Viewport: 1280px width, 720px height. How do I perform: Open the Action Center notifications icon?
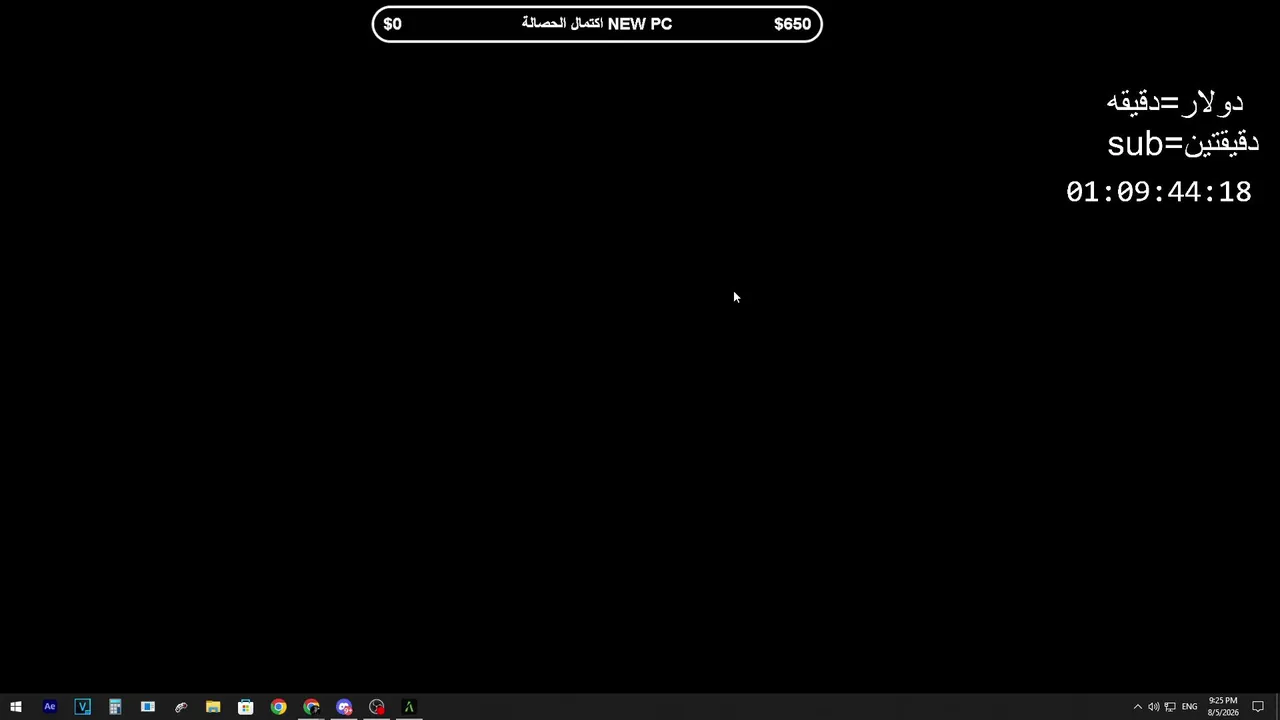1258,707
